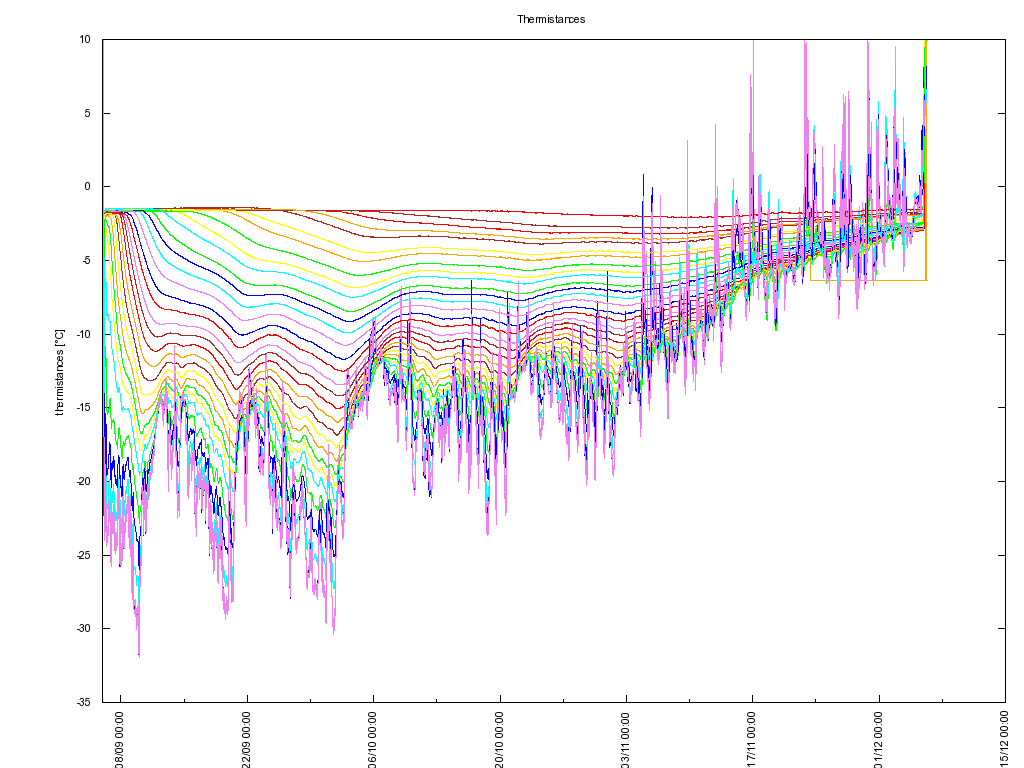This screenshot has width=1024, height=768.
Task: Click the 17/11 00:00 date label
Action: [x=752, y=739]
